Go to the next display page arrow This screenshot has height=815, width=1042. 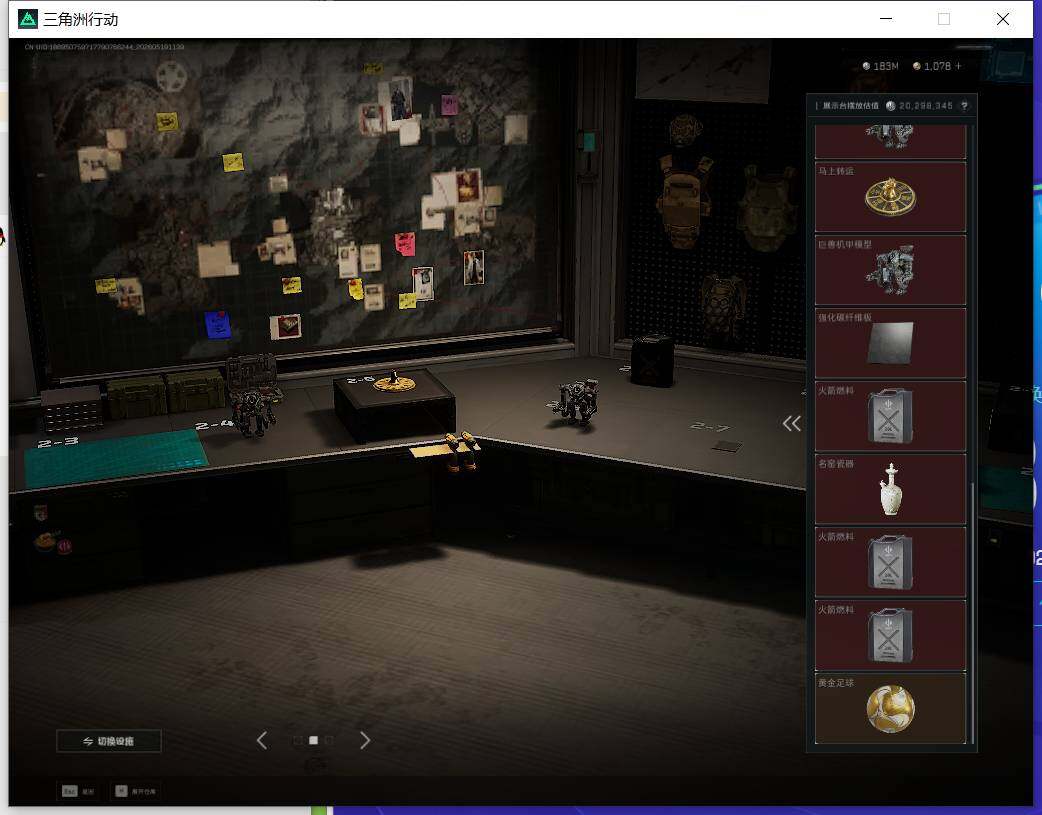pyautogui.click(x=365, y=740)
